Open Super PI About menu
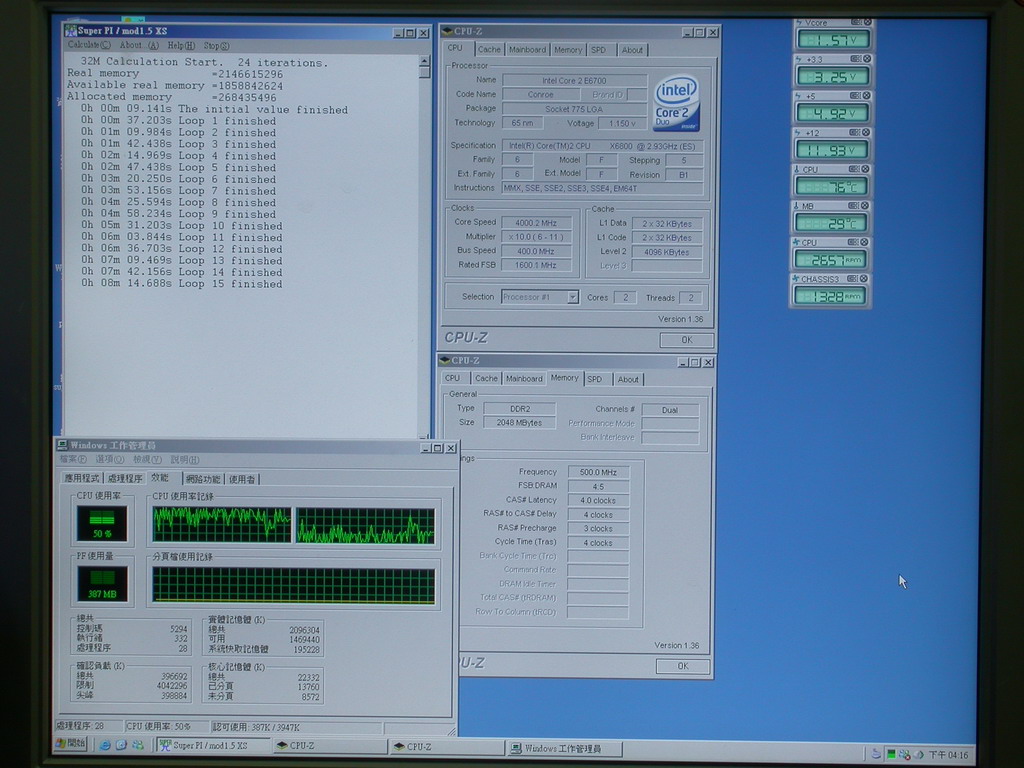 click(139, 45)
